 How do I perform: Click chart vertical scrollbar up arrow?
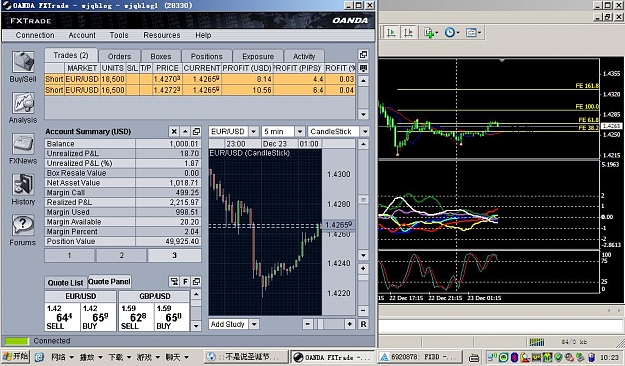pyautogui.click(x=363, y=144)
